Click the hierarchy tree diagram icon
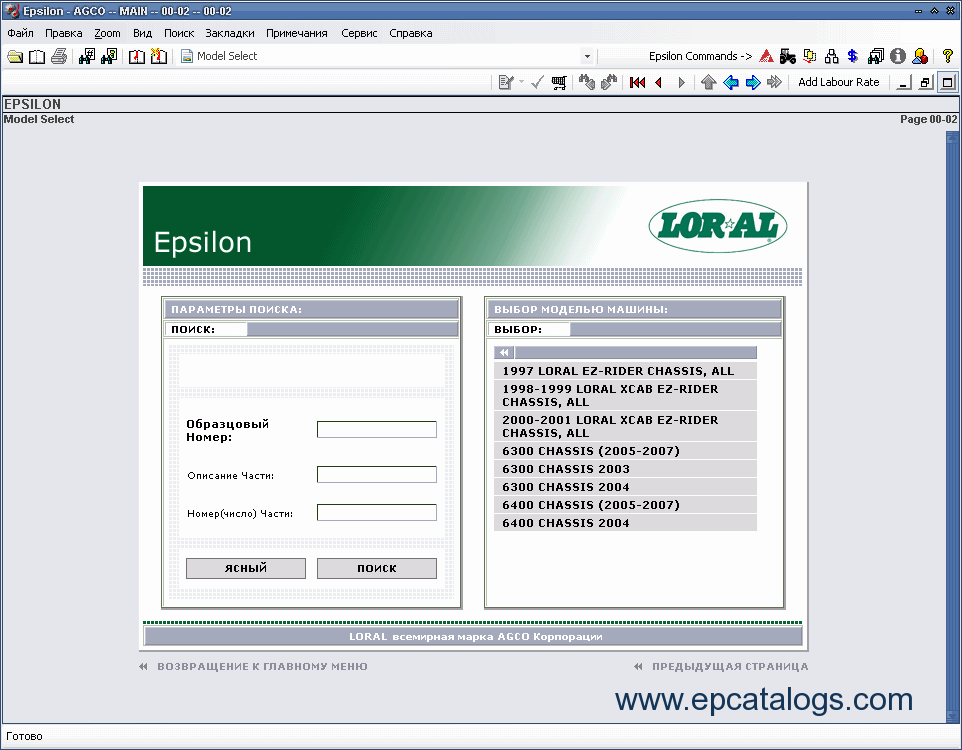This screenshot has height=750, width=962. [831, 56]
